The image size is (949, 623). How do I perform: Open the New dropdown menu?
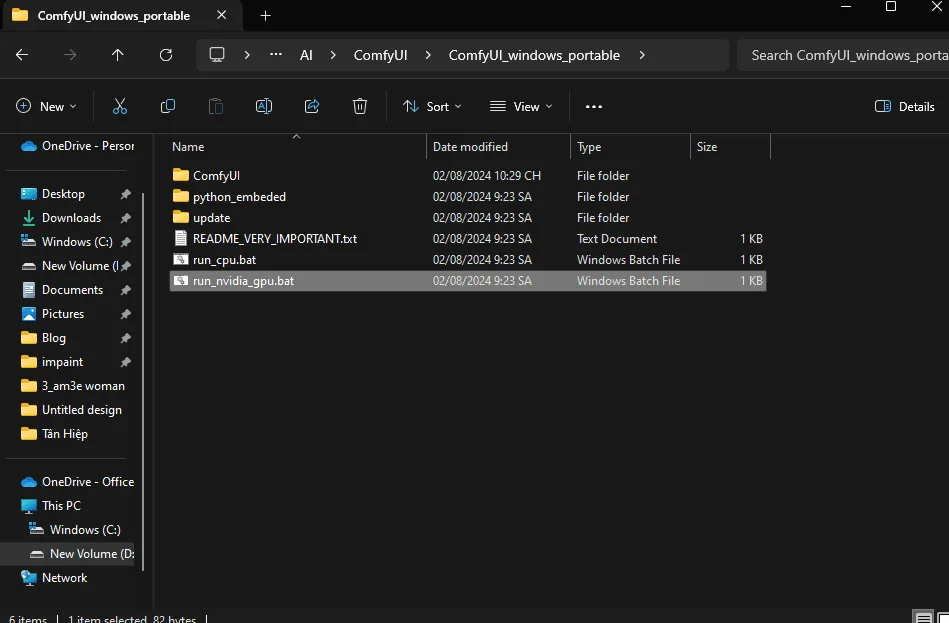tap(47, 107)
